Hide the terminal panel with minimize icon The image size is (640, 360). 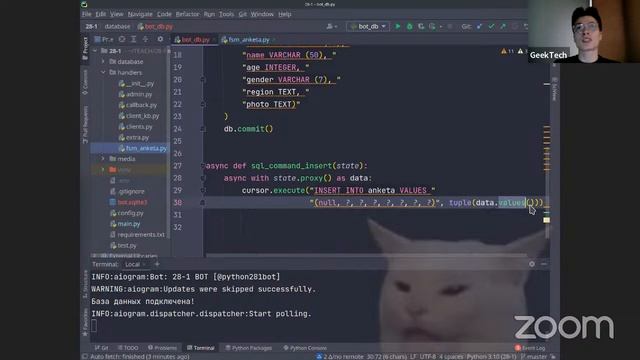pyautogui.click(x=544, y=264)
